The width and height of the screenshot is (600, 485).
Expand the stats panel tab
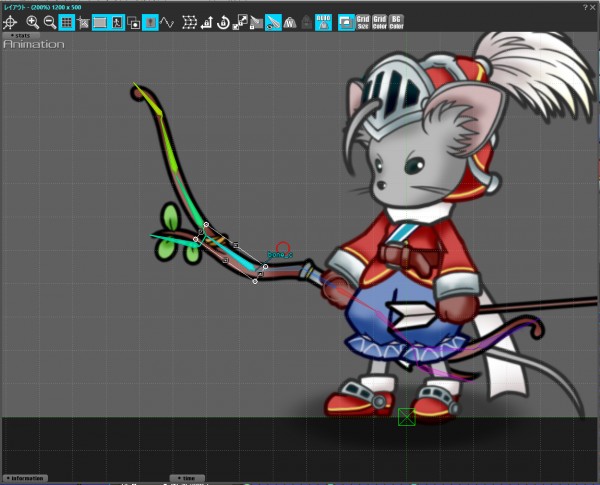(x=21, y=35)
